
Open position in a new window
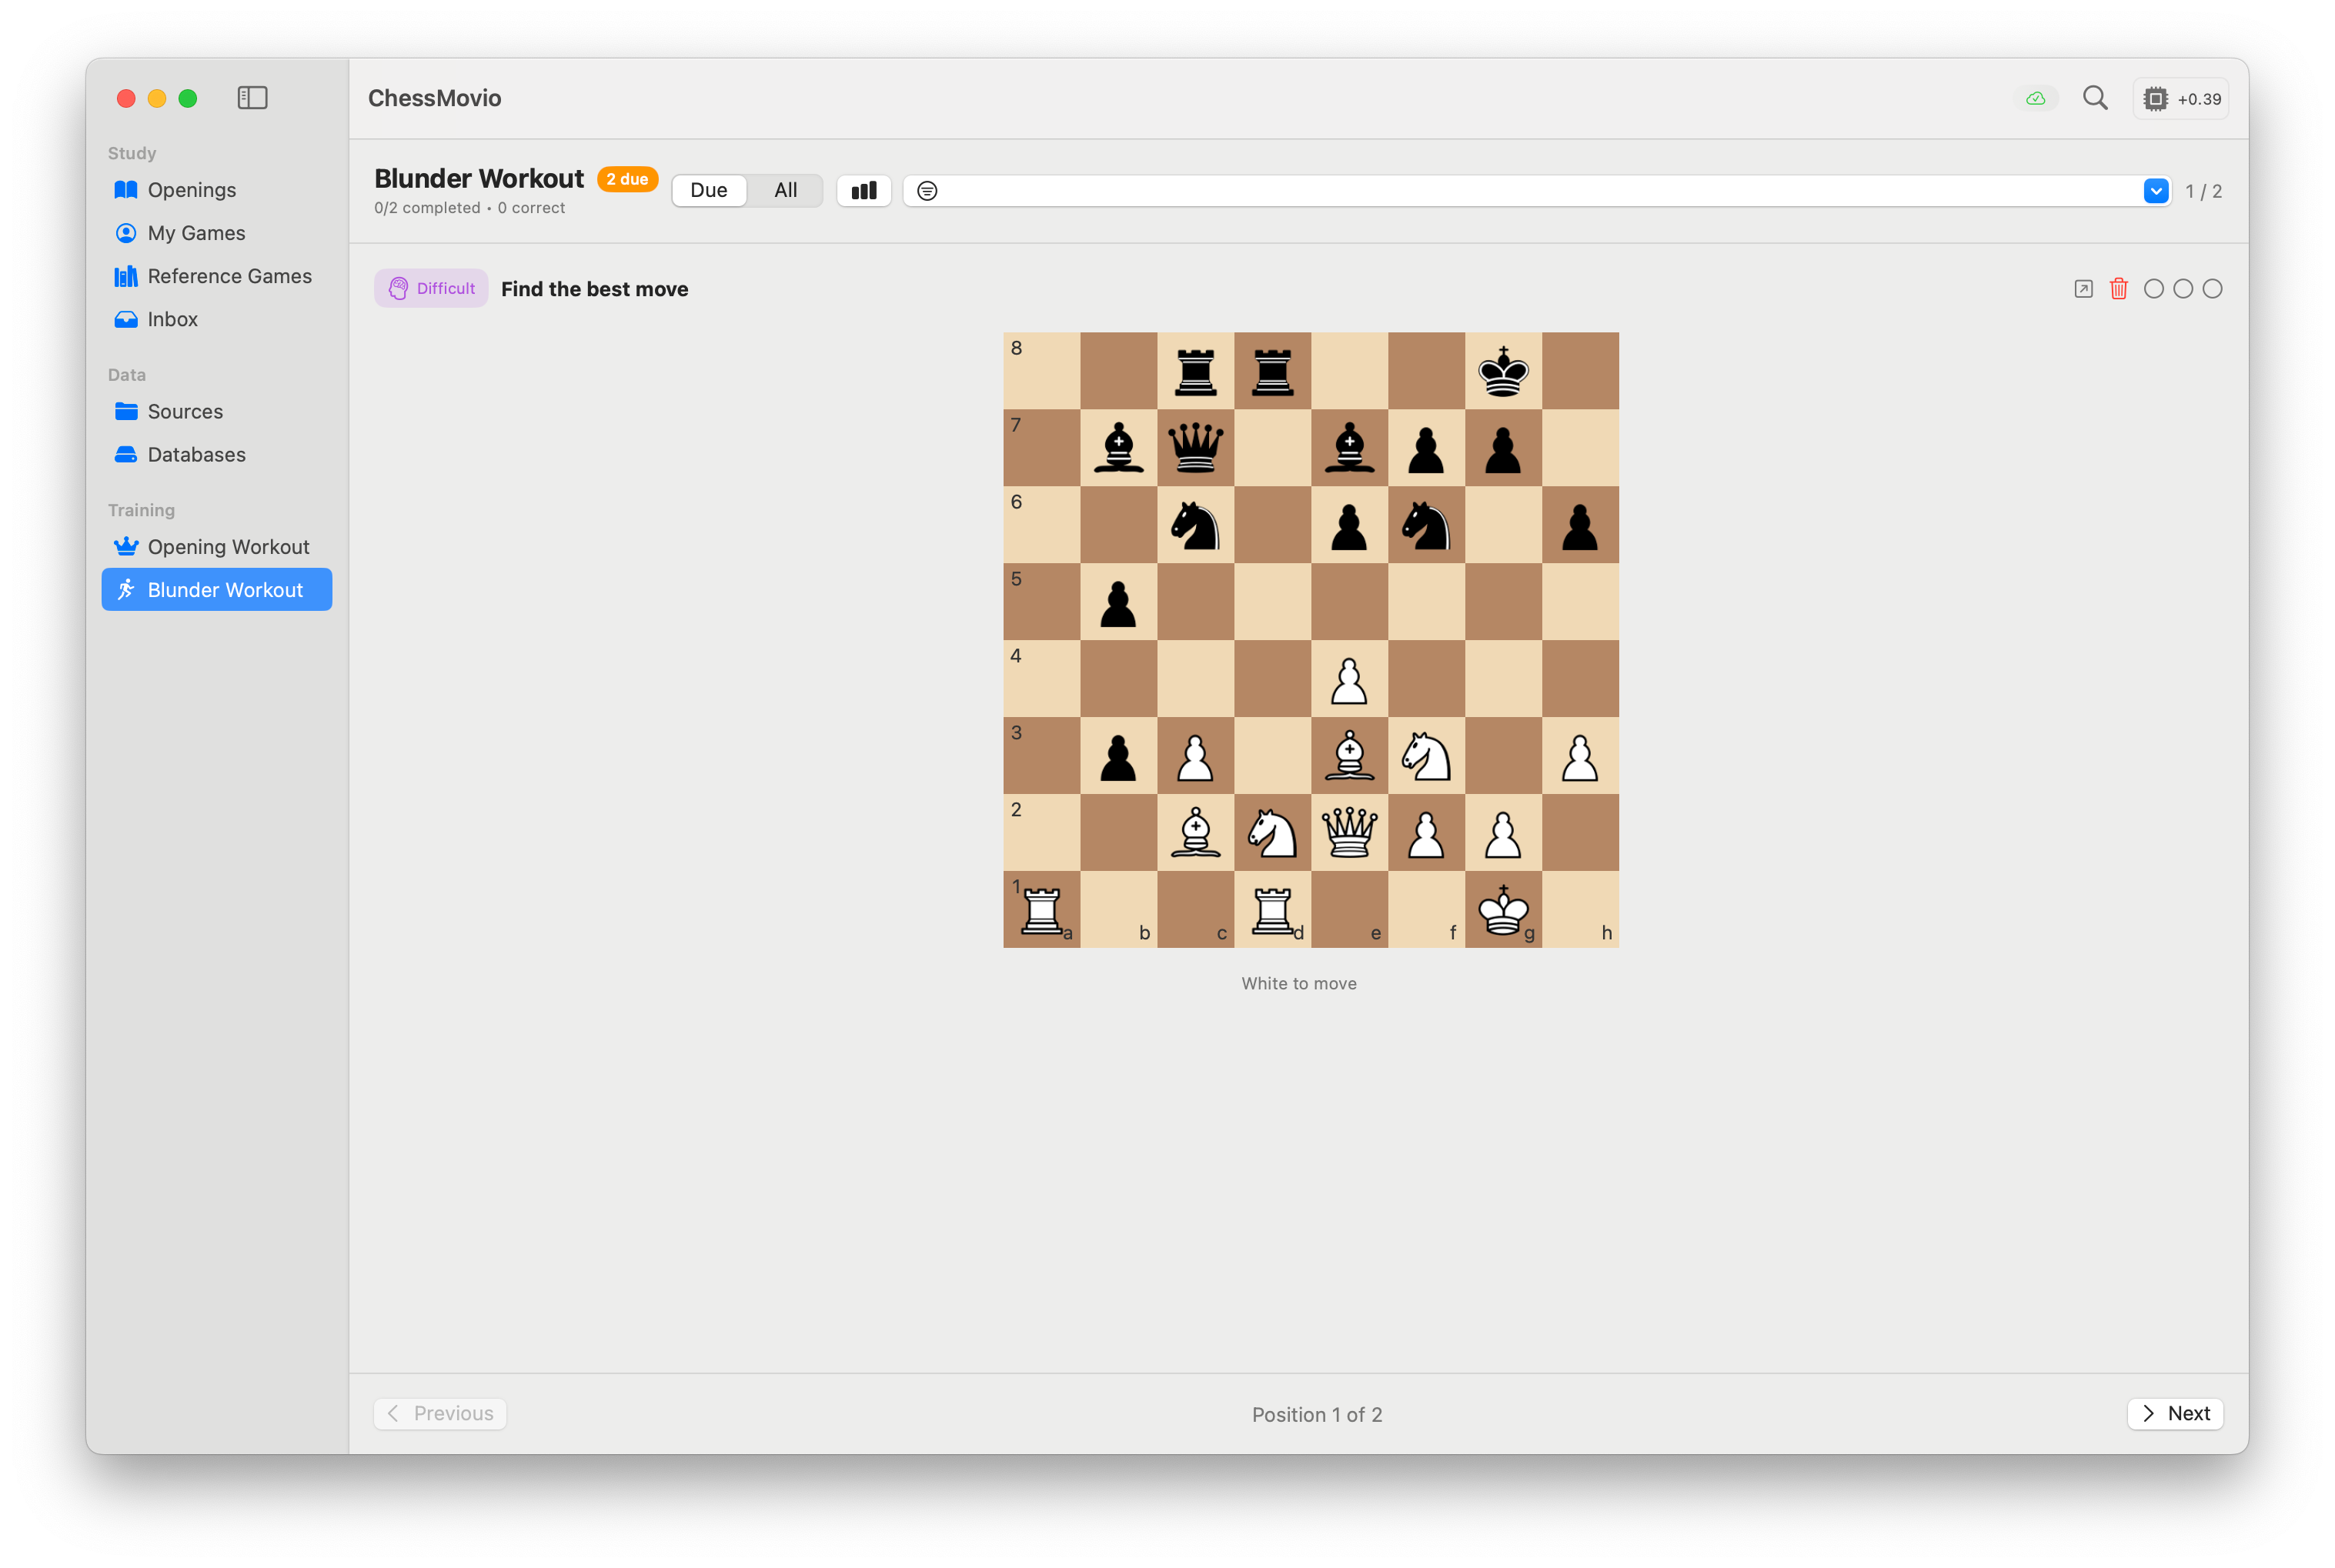click(2083, 288)
